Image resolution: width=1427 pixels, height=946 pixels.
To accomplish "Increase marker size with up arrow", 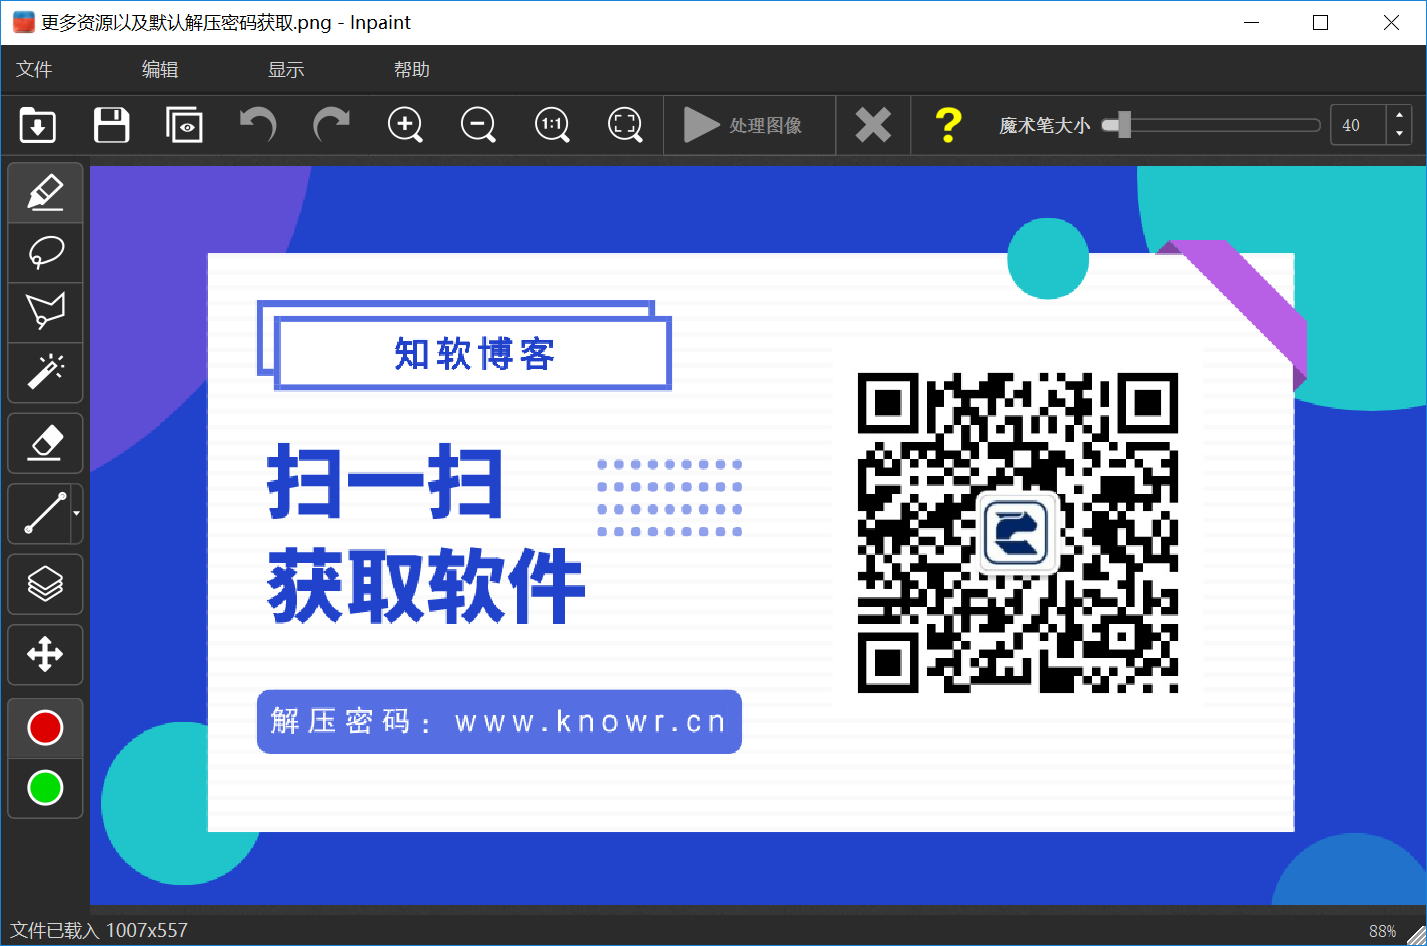I will pyautogui.click(x=1399, y=116).
